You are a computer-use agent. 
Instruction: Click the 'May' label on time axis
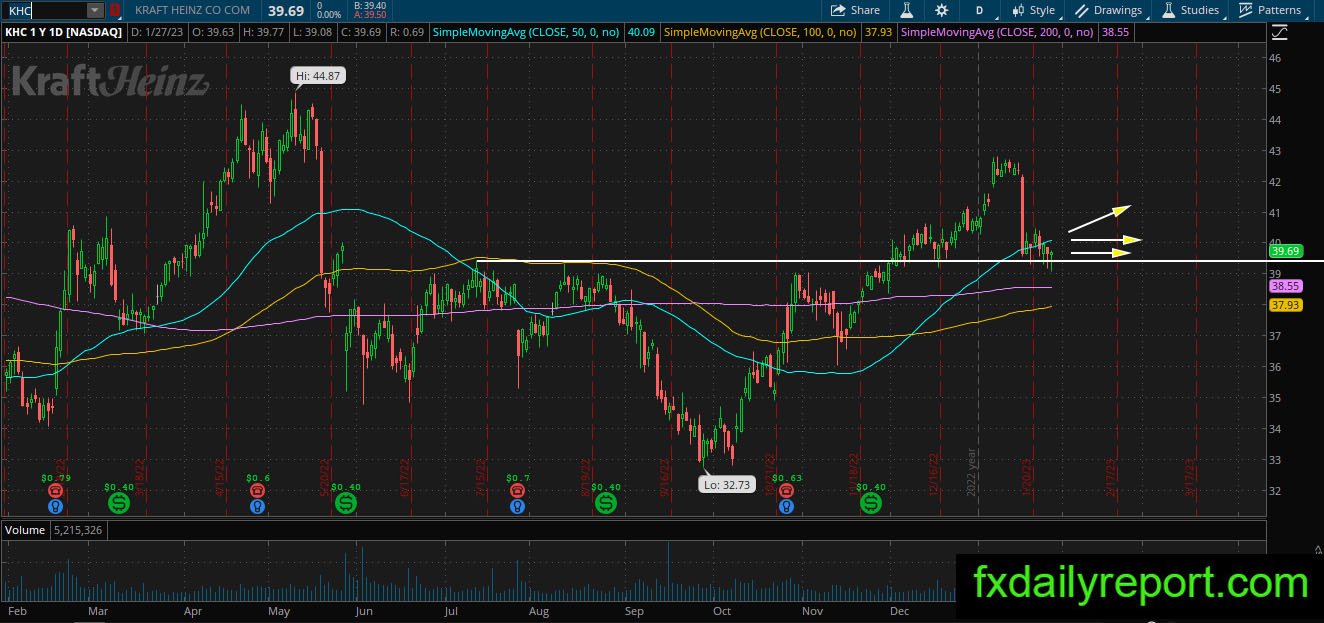(x=281, y=610)
